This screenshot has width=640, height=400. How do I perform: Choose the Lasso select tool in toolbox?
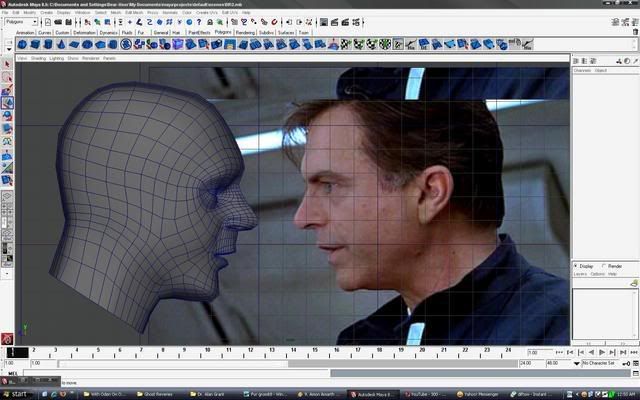(7, 77)
